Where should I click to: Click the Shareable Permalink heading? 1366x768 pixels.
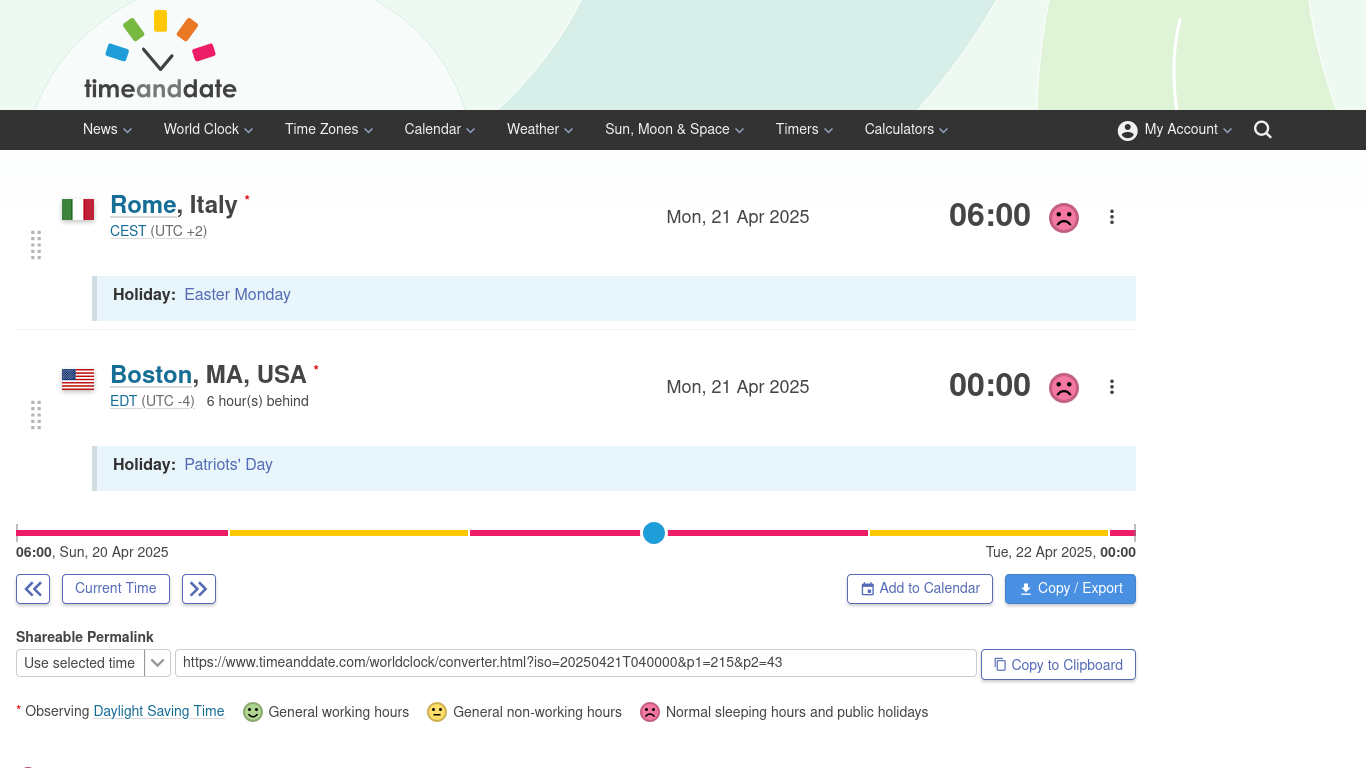85,637
